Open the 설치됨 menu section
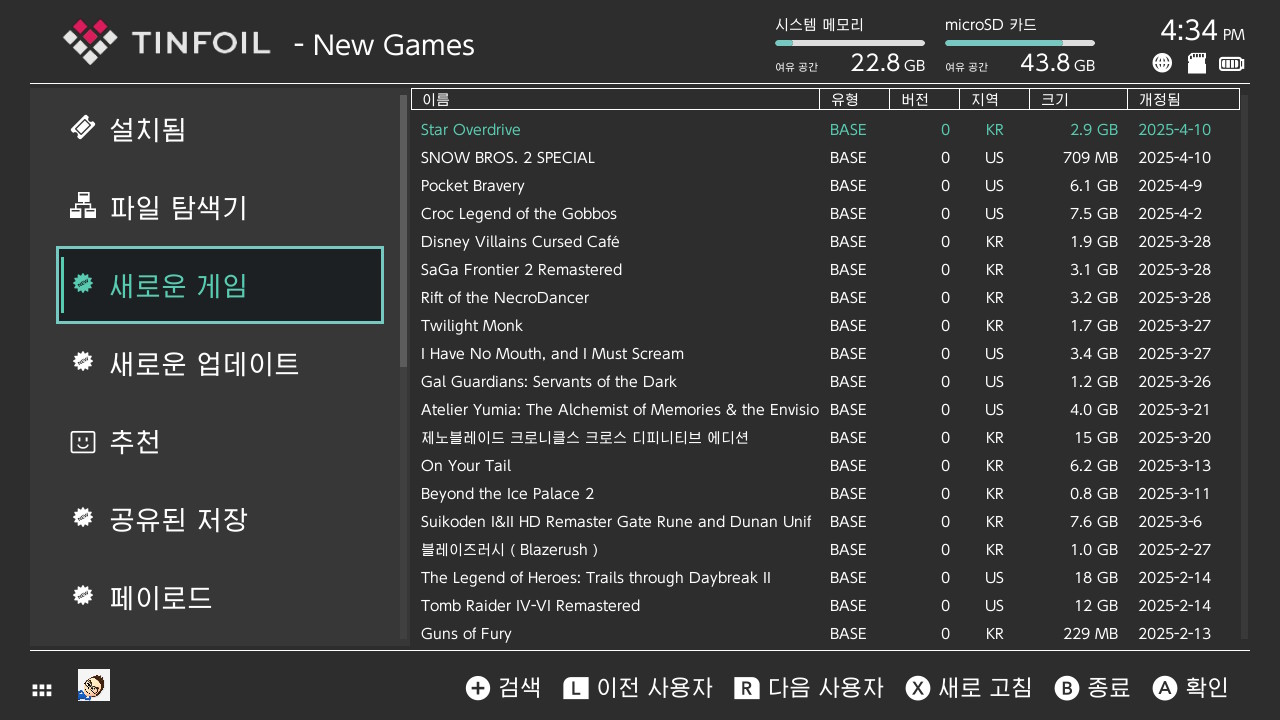This screenshot has width=1280, height=720. click(x=220, y=129)
